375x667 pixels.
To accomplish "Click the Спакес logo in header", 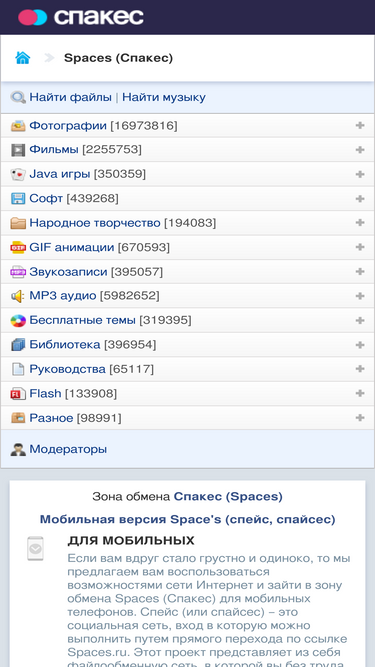I will tap(81, 17).
